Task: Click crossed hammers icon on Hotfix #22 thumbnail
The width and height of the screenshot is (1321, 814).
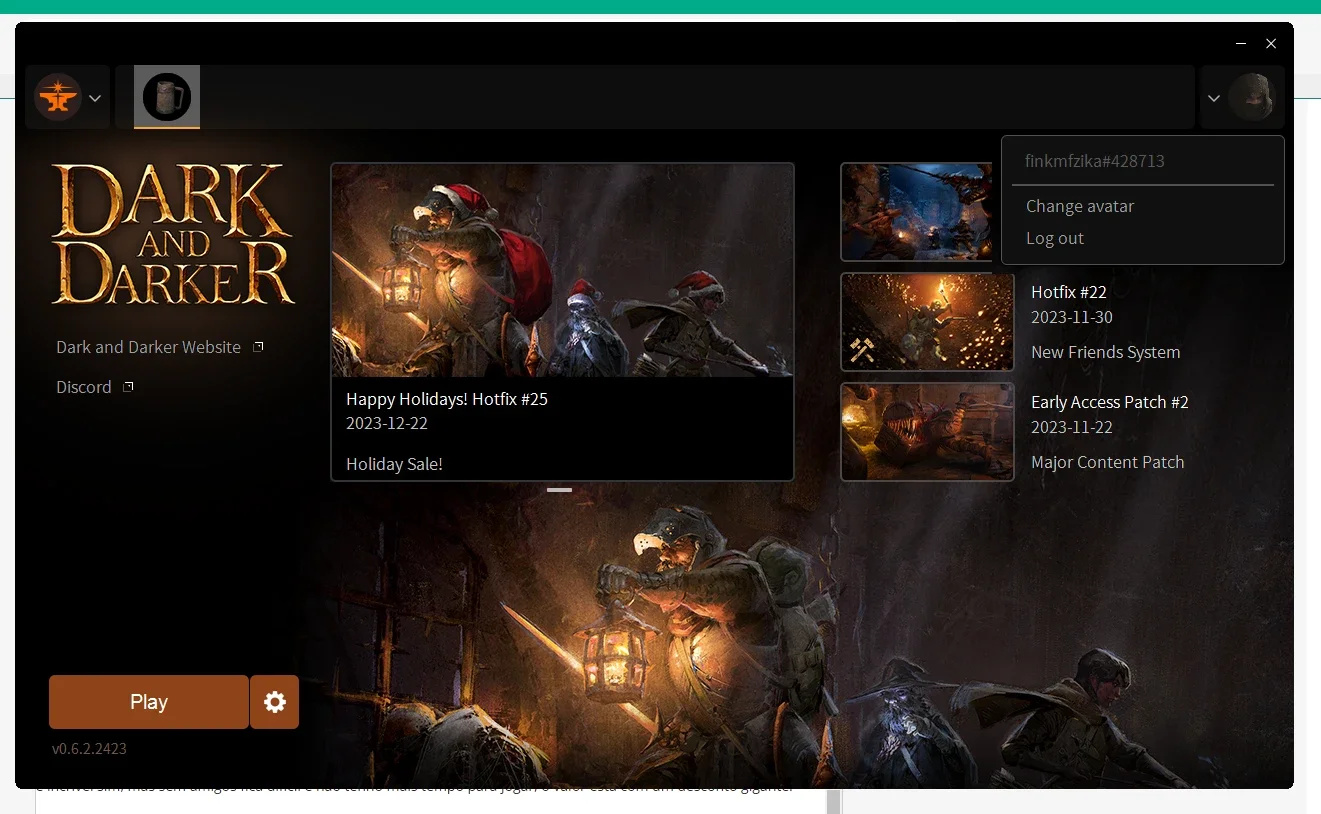Action: tap(862, 350)
